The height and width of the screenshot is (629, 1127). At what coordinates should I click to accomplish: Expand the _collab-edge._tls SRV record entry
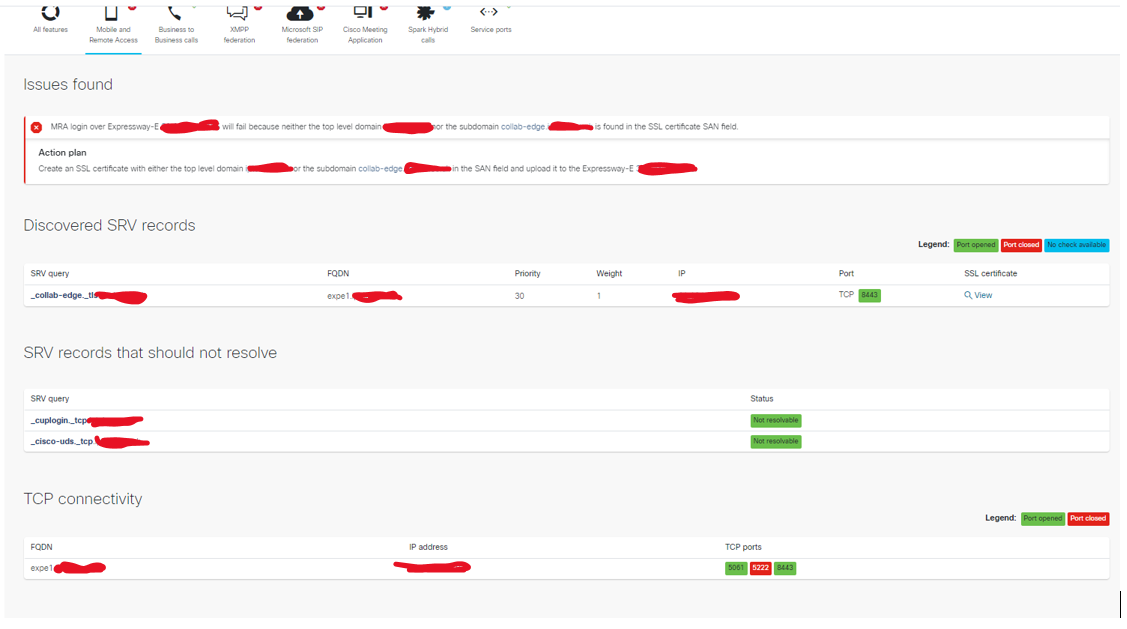tap(60, 295)
